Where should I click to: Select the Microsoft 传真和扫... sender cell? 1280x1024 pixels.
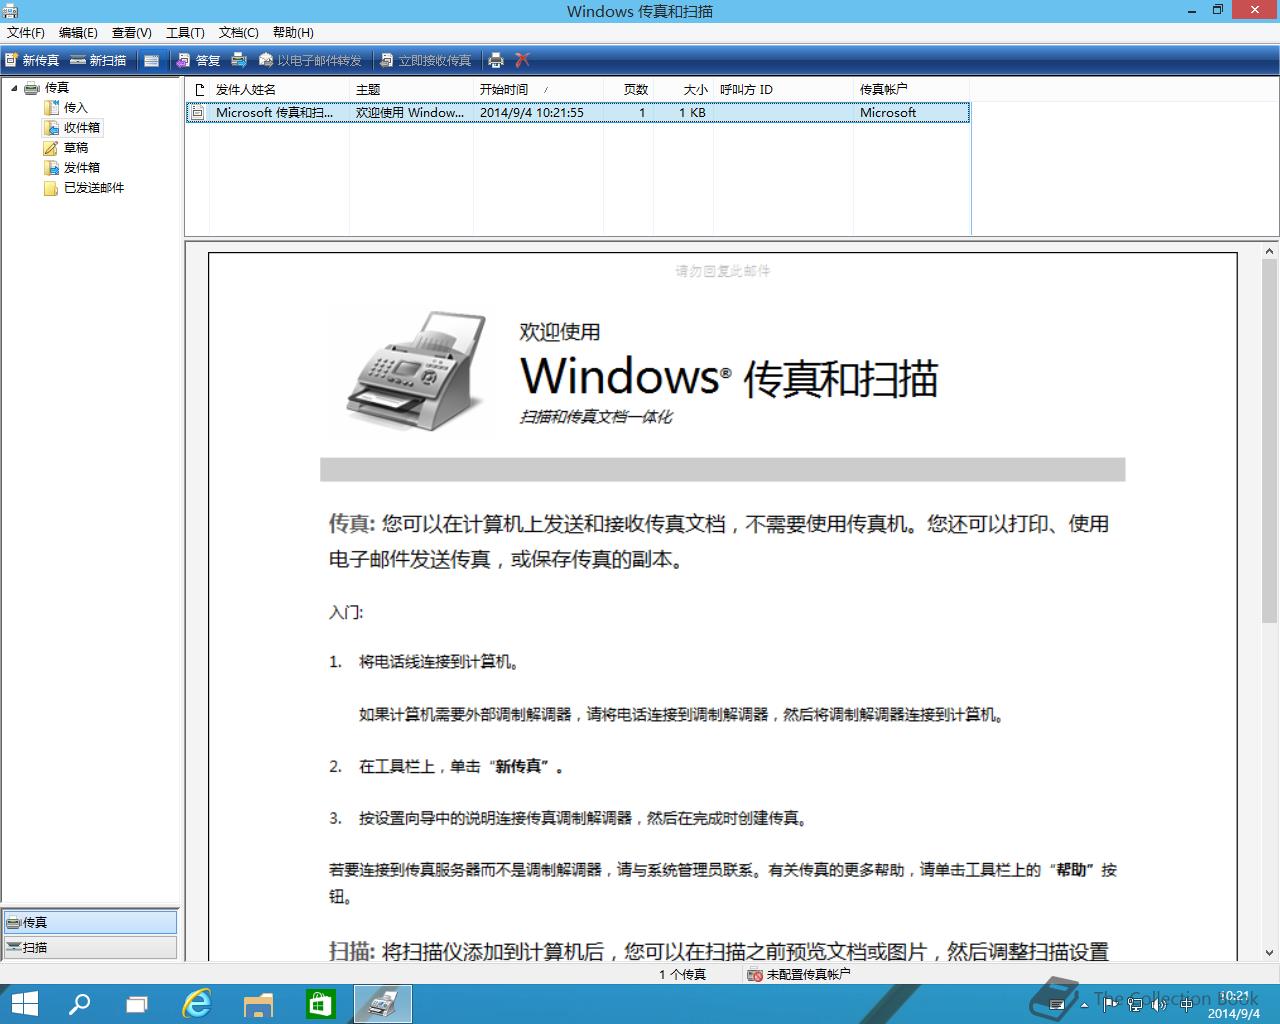coord(275,113)
